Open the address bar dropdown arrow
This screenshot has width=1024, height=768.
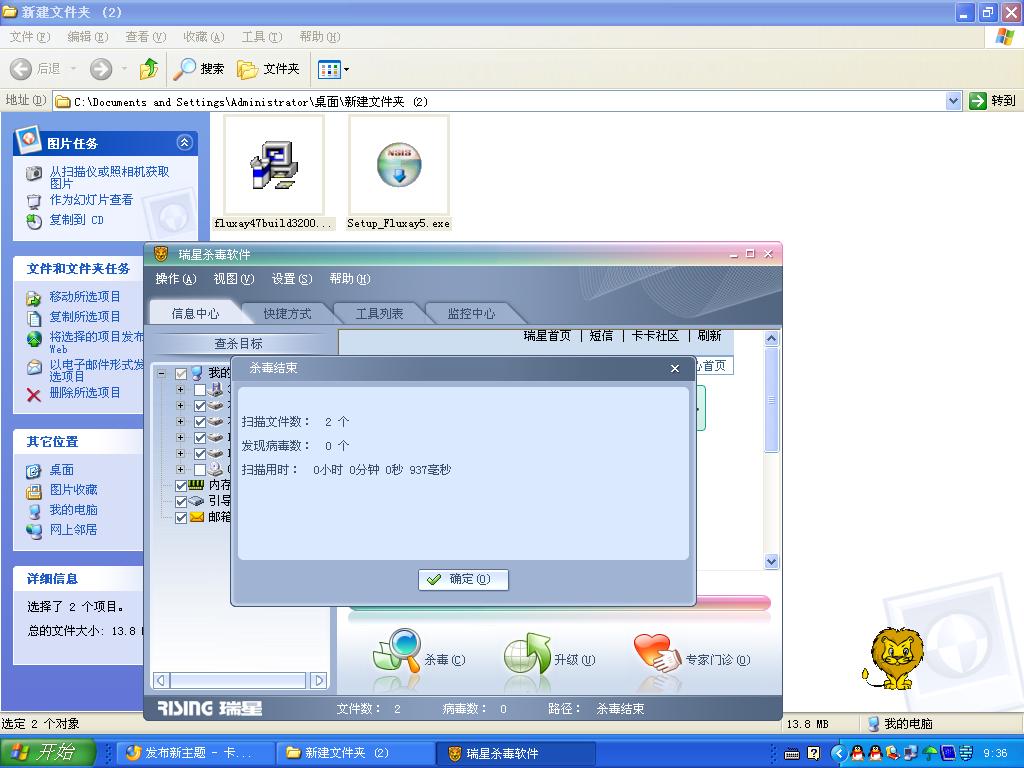point(953,101)
